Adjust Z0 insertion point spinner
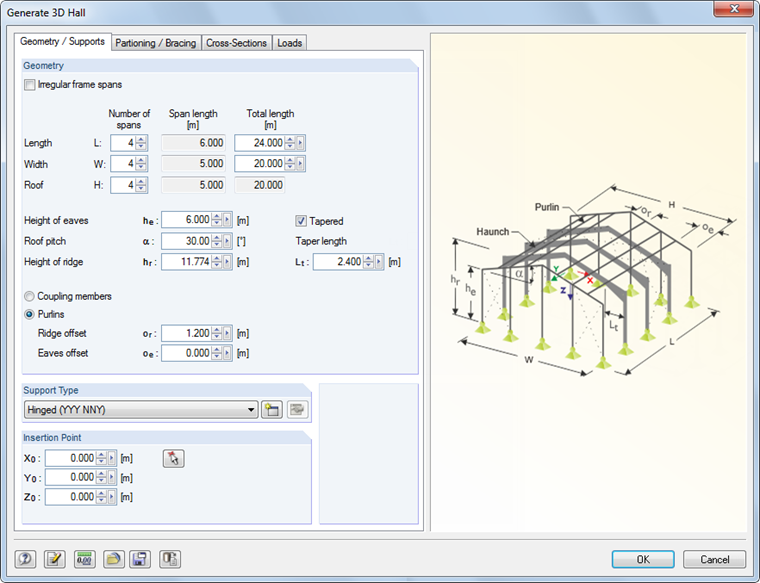The image size is (760, 583). (x=101, y=497)
